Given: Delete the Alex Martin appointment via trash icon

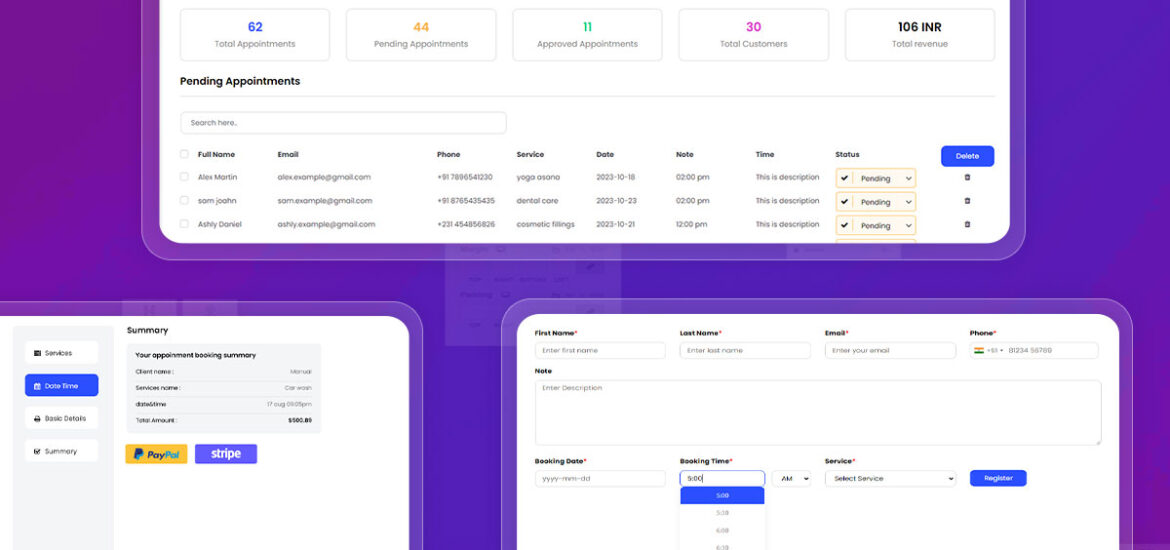Looking at the screenshot, I should 967,178.
